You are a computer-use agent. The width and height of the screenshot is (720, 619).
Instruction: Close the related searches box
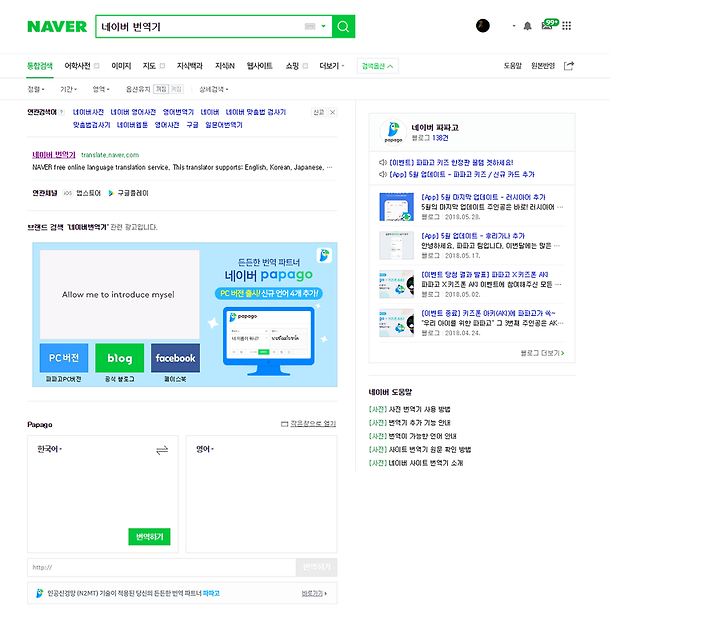pyautogui.click(x=332, y=112)
